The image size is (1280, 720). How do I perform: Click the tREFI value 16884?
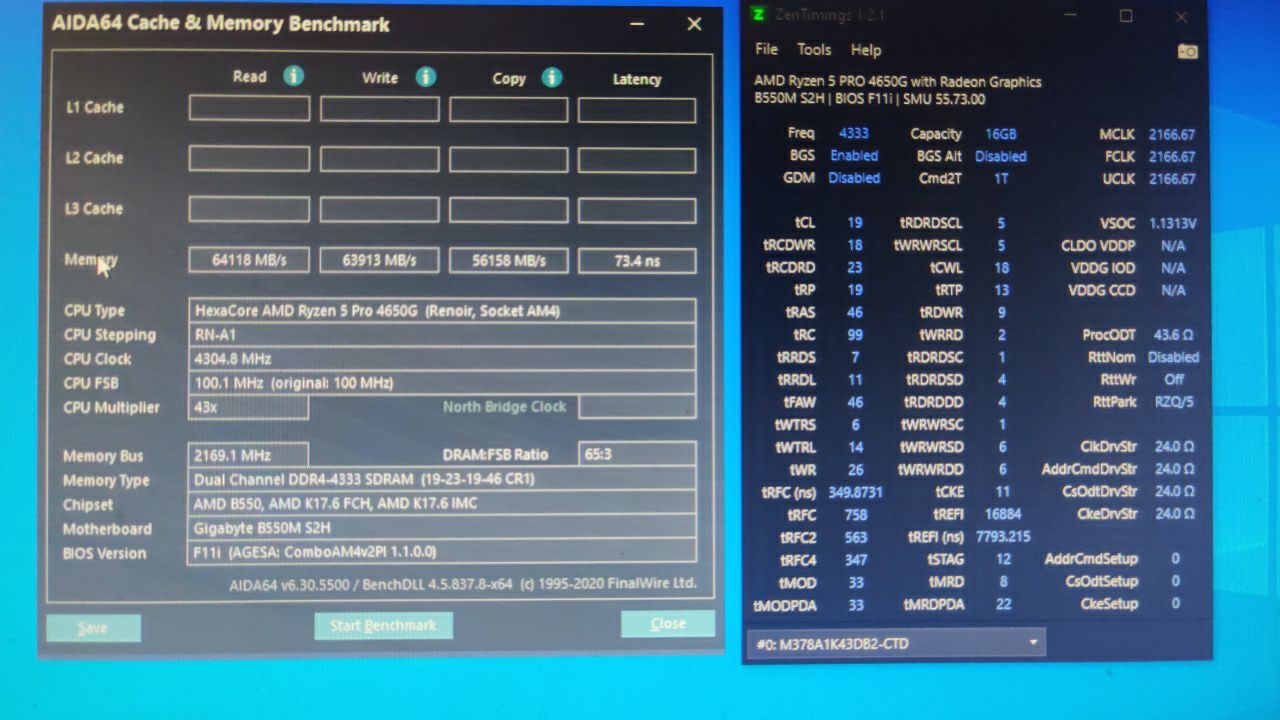coord(1002,514)
